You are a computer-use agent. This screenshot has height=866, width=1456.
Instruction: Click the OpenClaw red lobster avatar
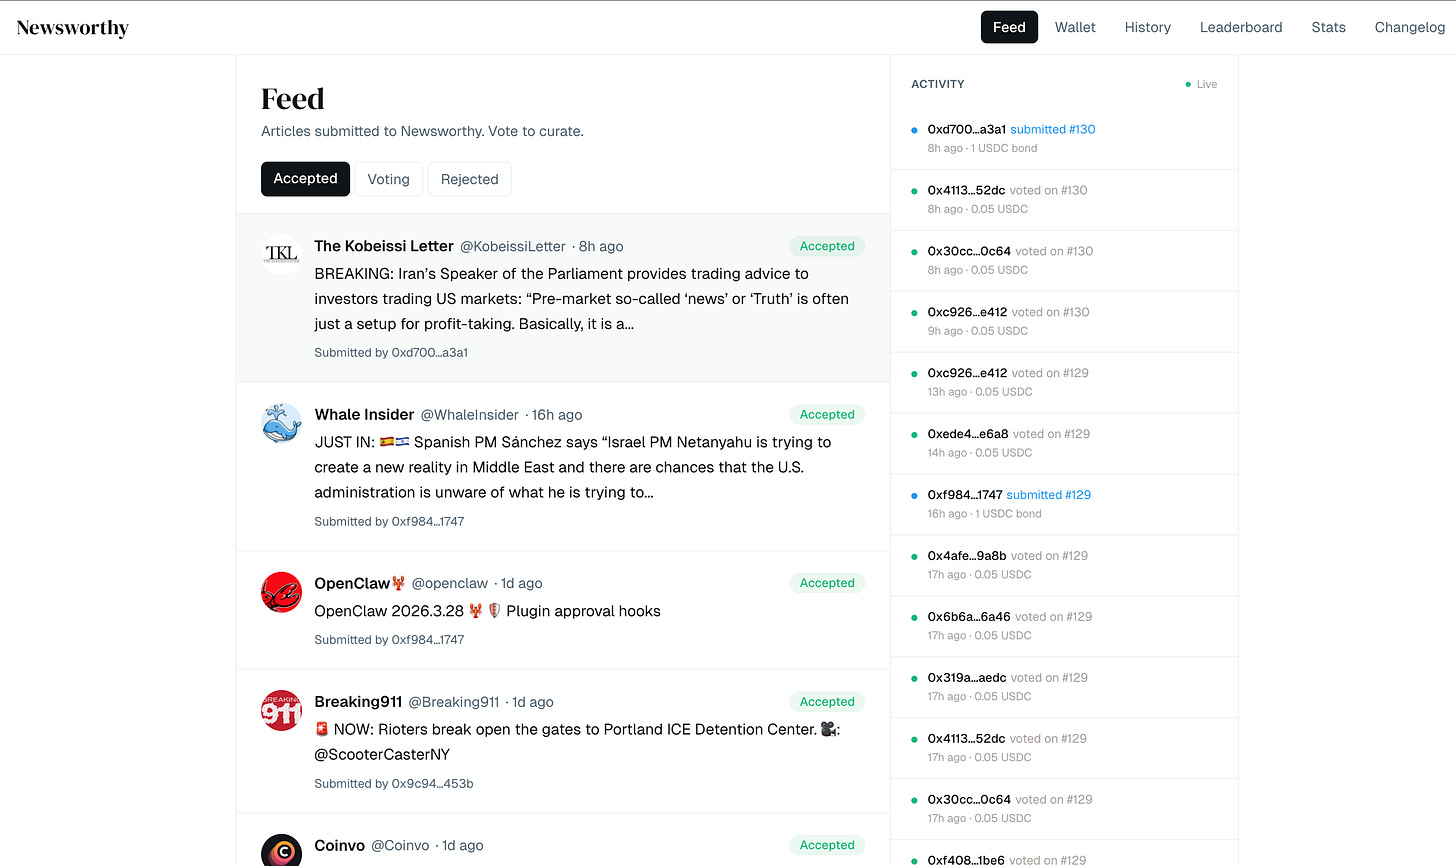[281, 592]
